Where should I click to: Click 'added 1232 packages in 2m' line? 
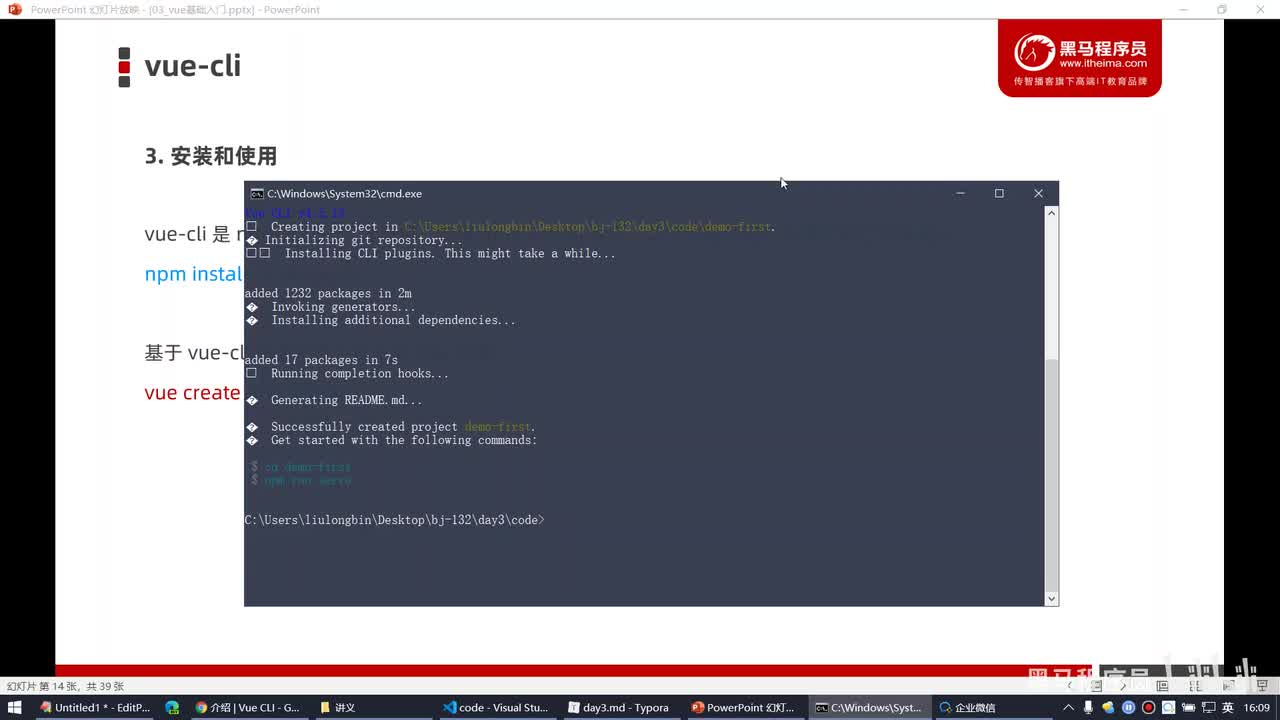click(x=328, y=293)
